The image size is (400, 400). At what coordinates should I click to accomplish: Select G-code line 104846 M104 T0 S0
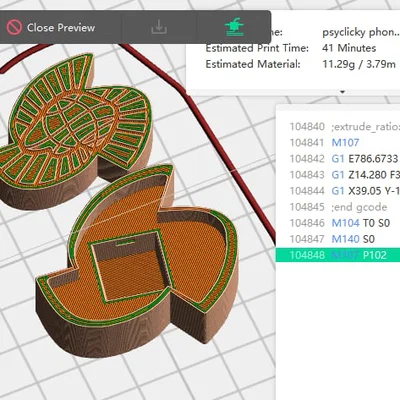pyautogui.click(x=338, y=223)
